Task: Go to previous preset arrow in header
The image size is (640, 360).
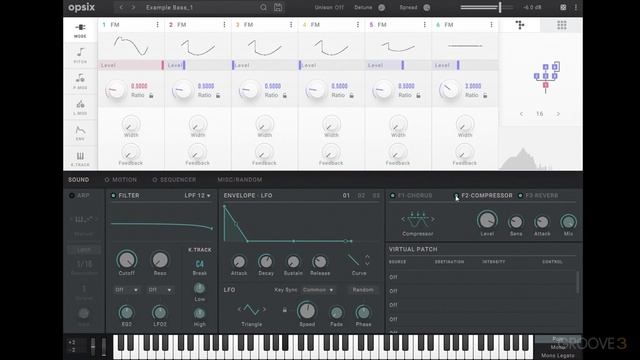Action: click(x=121, y=7)
